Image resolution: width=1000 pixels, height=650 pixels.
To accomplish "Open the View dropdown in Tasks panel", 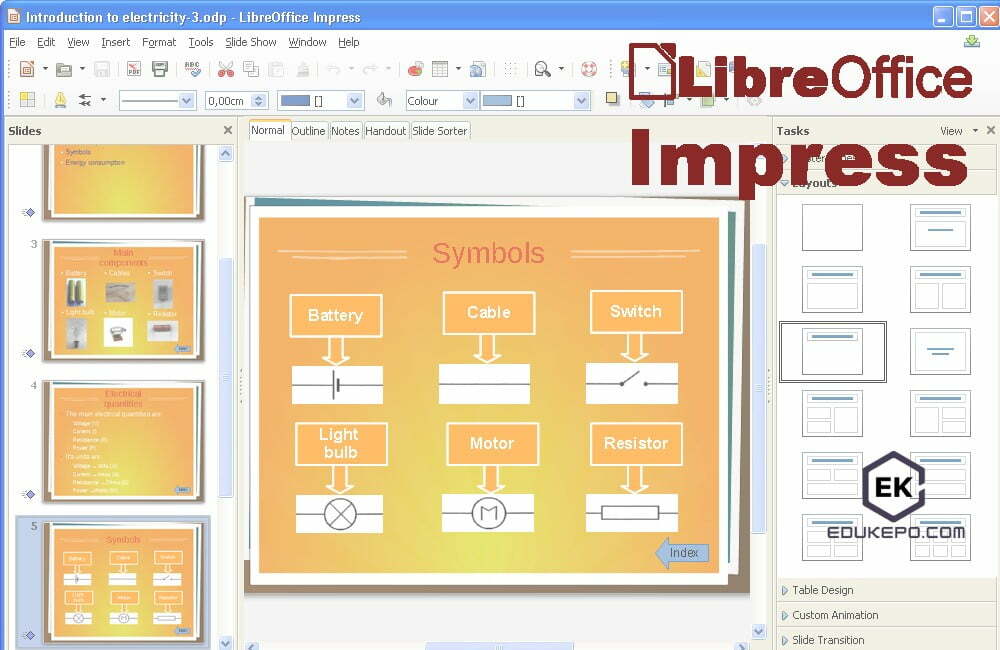I will click(957, 130).
